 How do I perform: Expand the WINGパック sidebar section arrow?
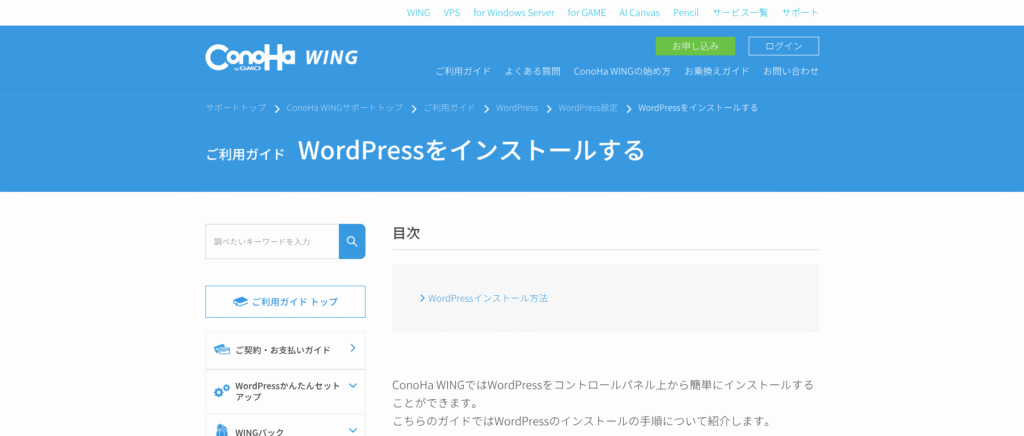pos(352,430)
